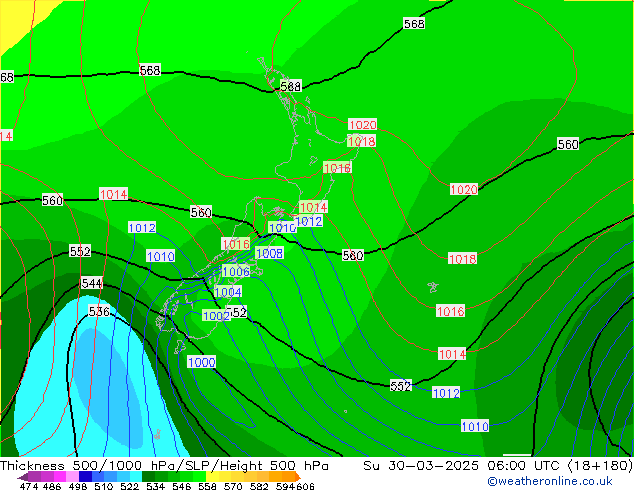
Task: Click the 1002 pressure contour label
Action: pos(216,316)
